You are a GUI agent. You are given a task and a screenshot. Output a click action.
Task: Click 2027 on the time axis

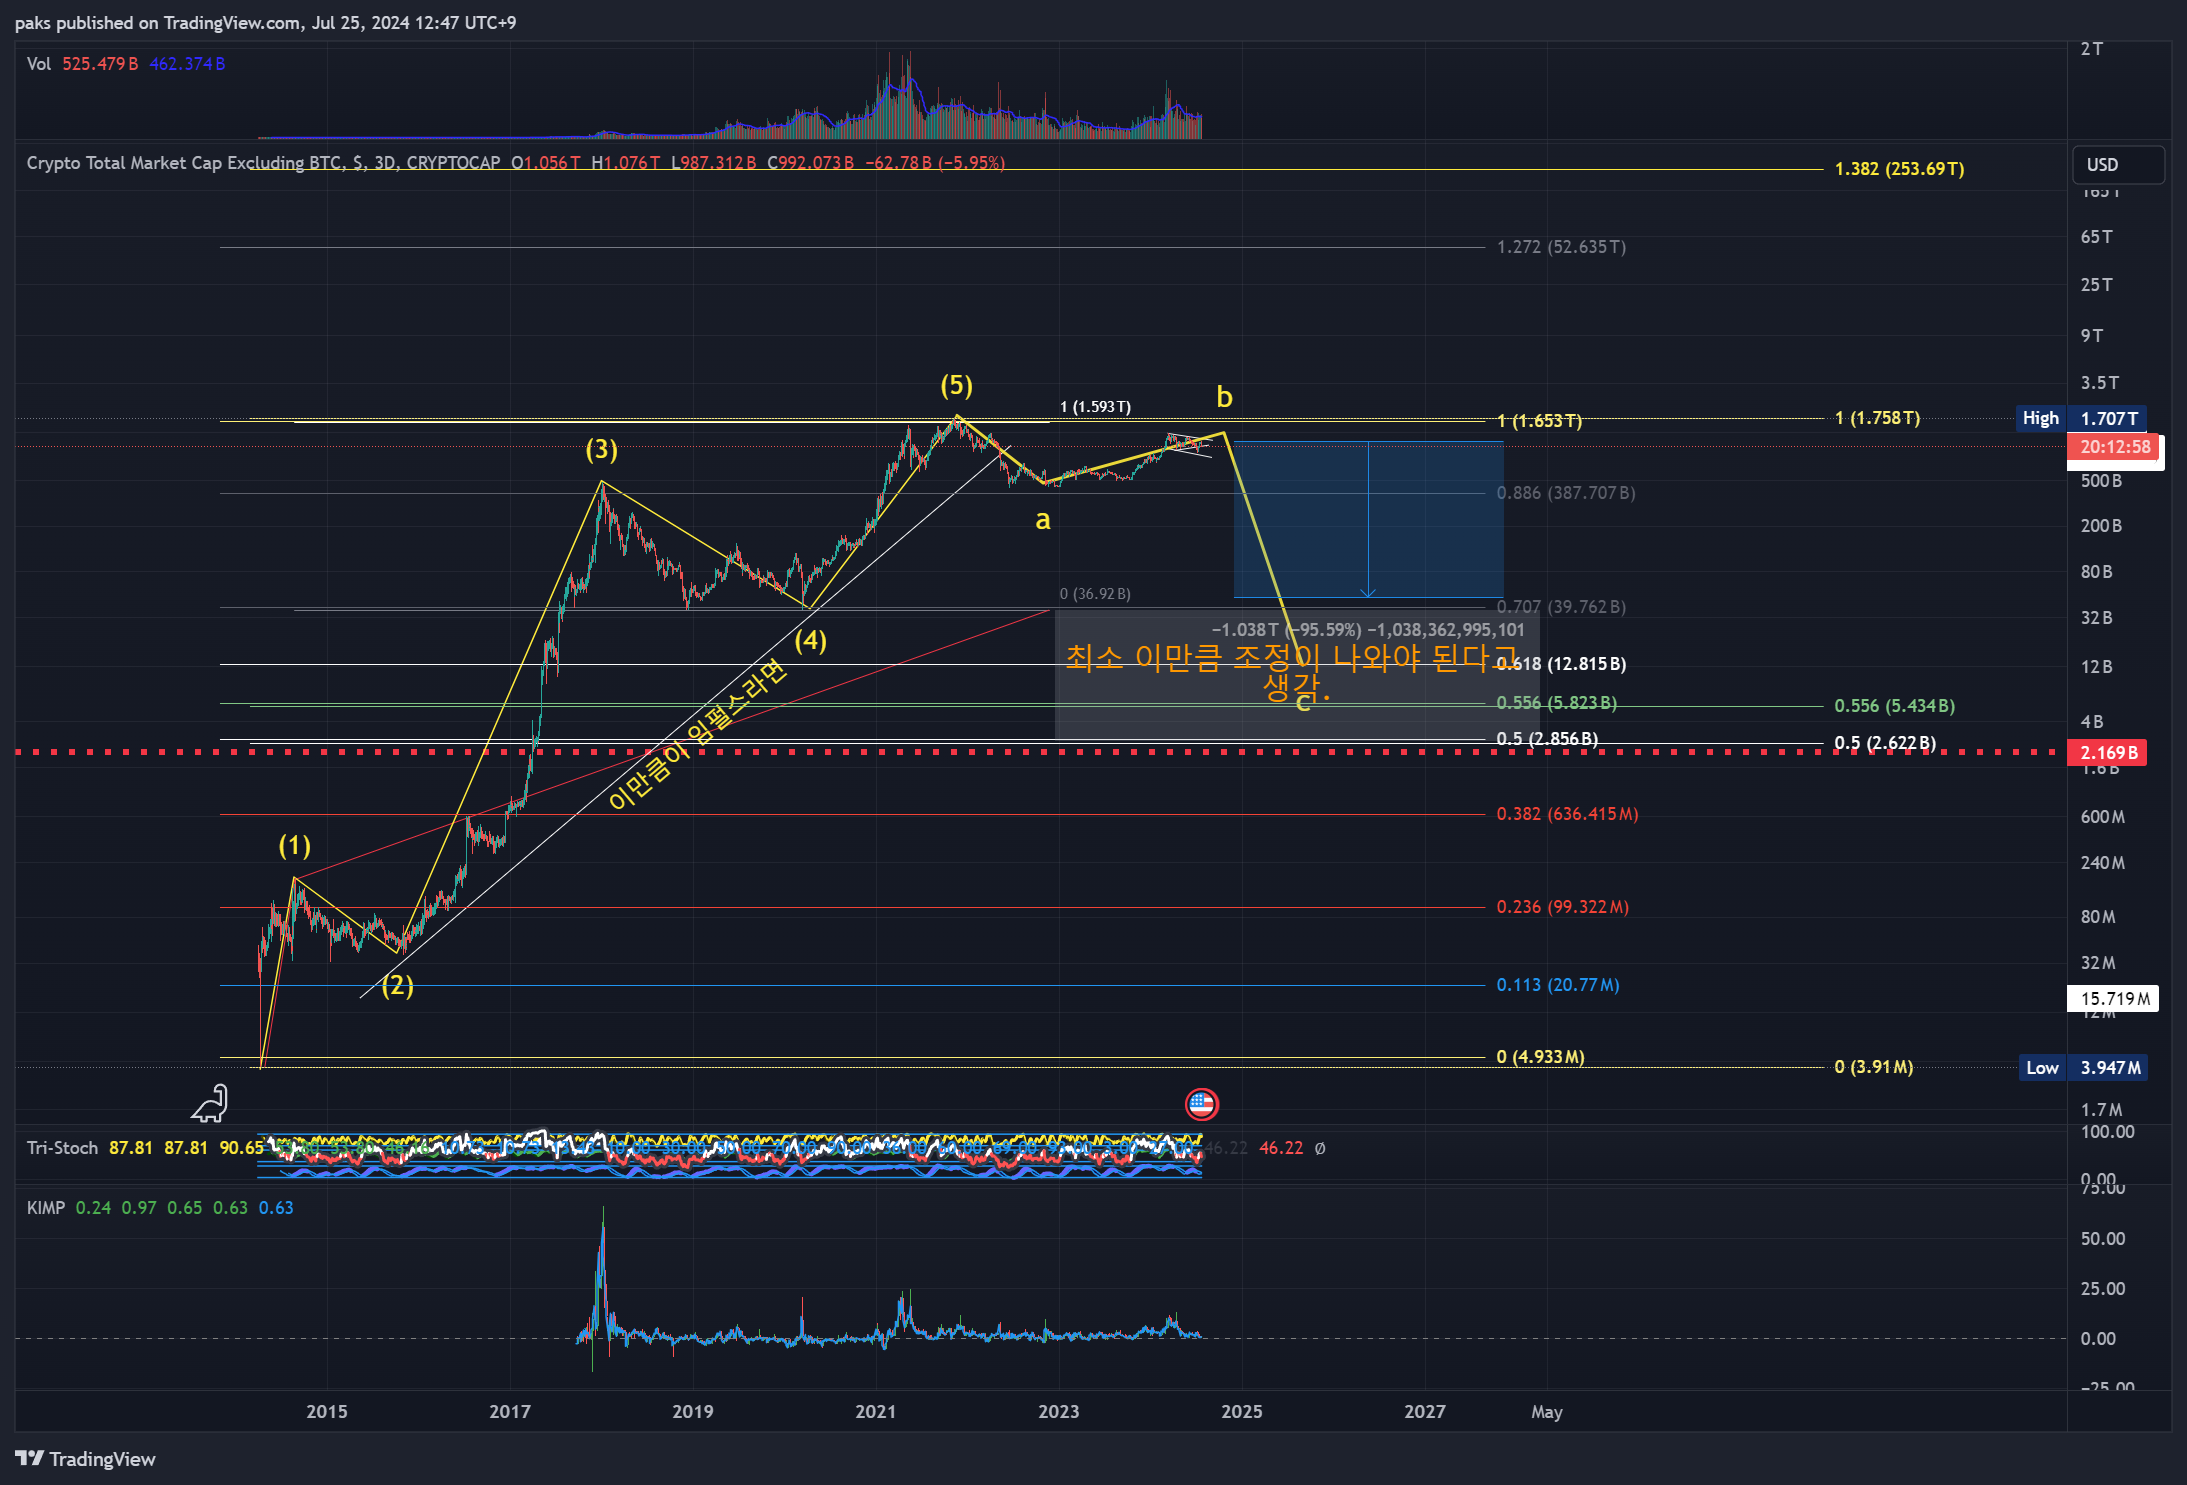point(1425,1412)
